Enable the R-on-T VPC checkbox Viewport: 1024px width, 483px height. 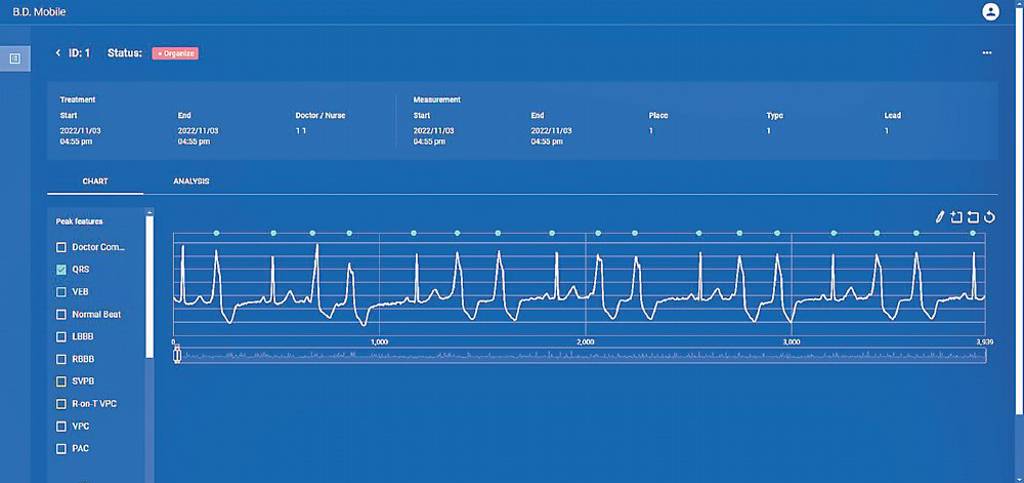61,404
